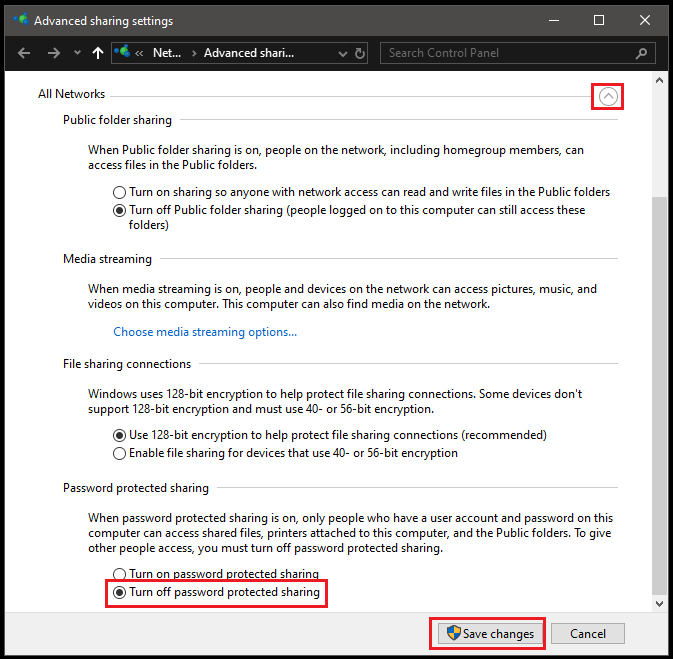Open the Recent locations dropdown arrow
Image resolution: width=673 pixels, height=659 pixels.
pos(77,53)
